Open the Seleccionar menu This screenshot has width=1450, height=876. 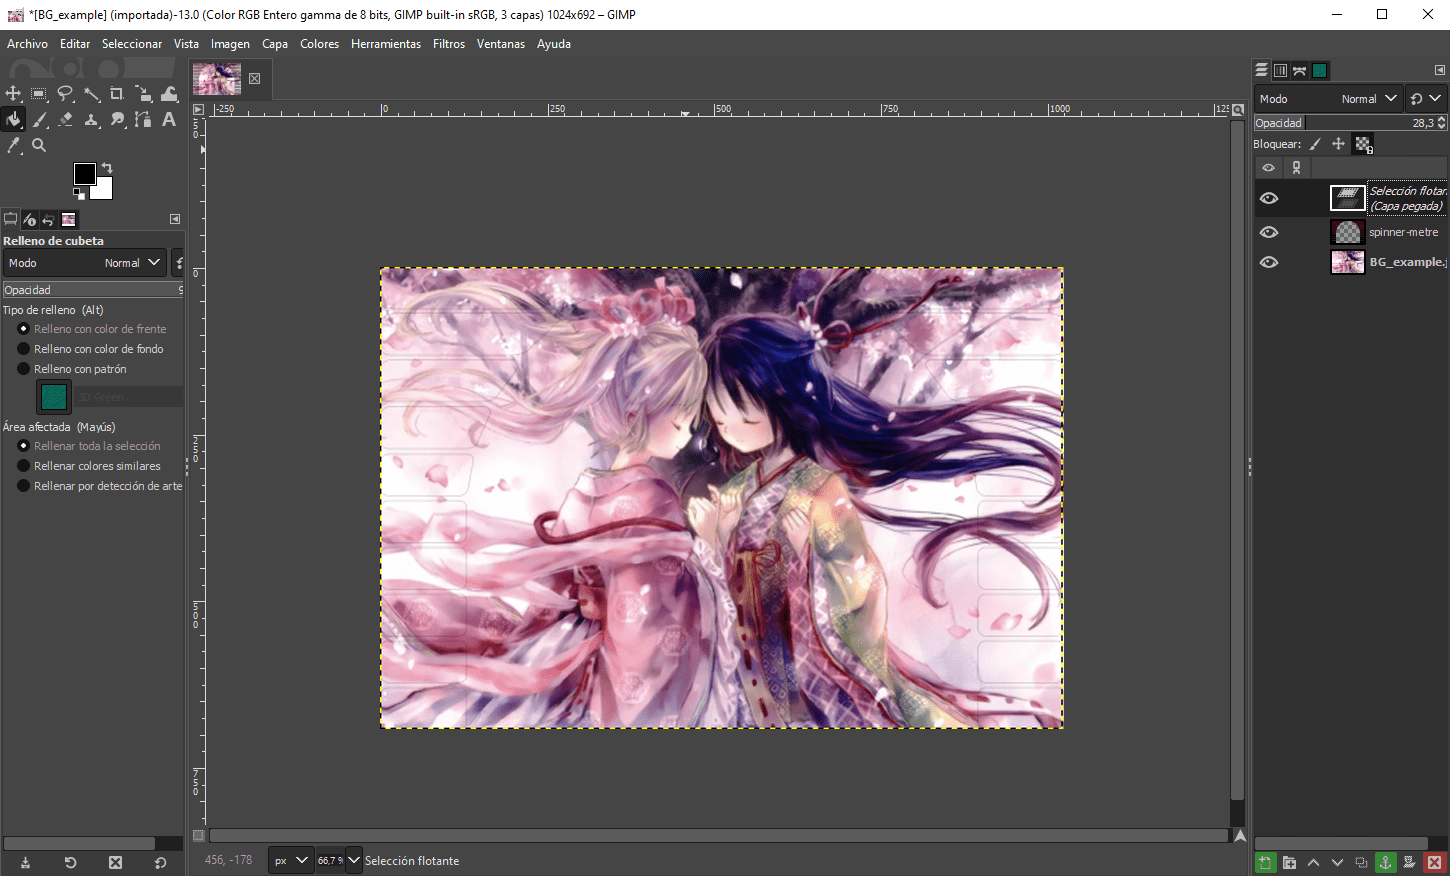pos(132,44)
